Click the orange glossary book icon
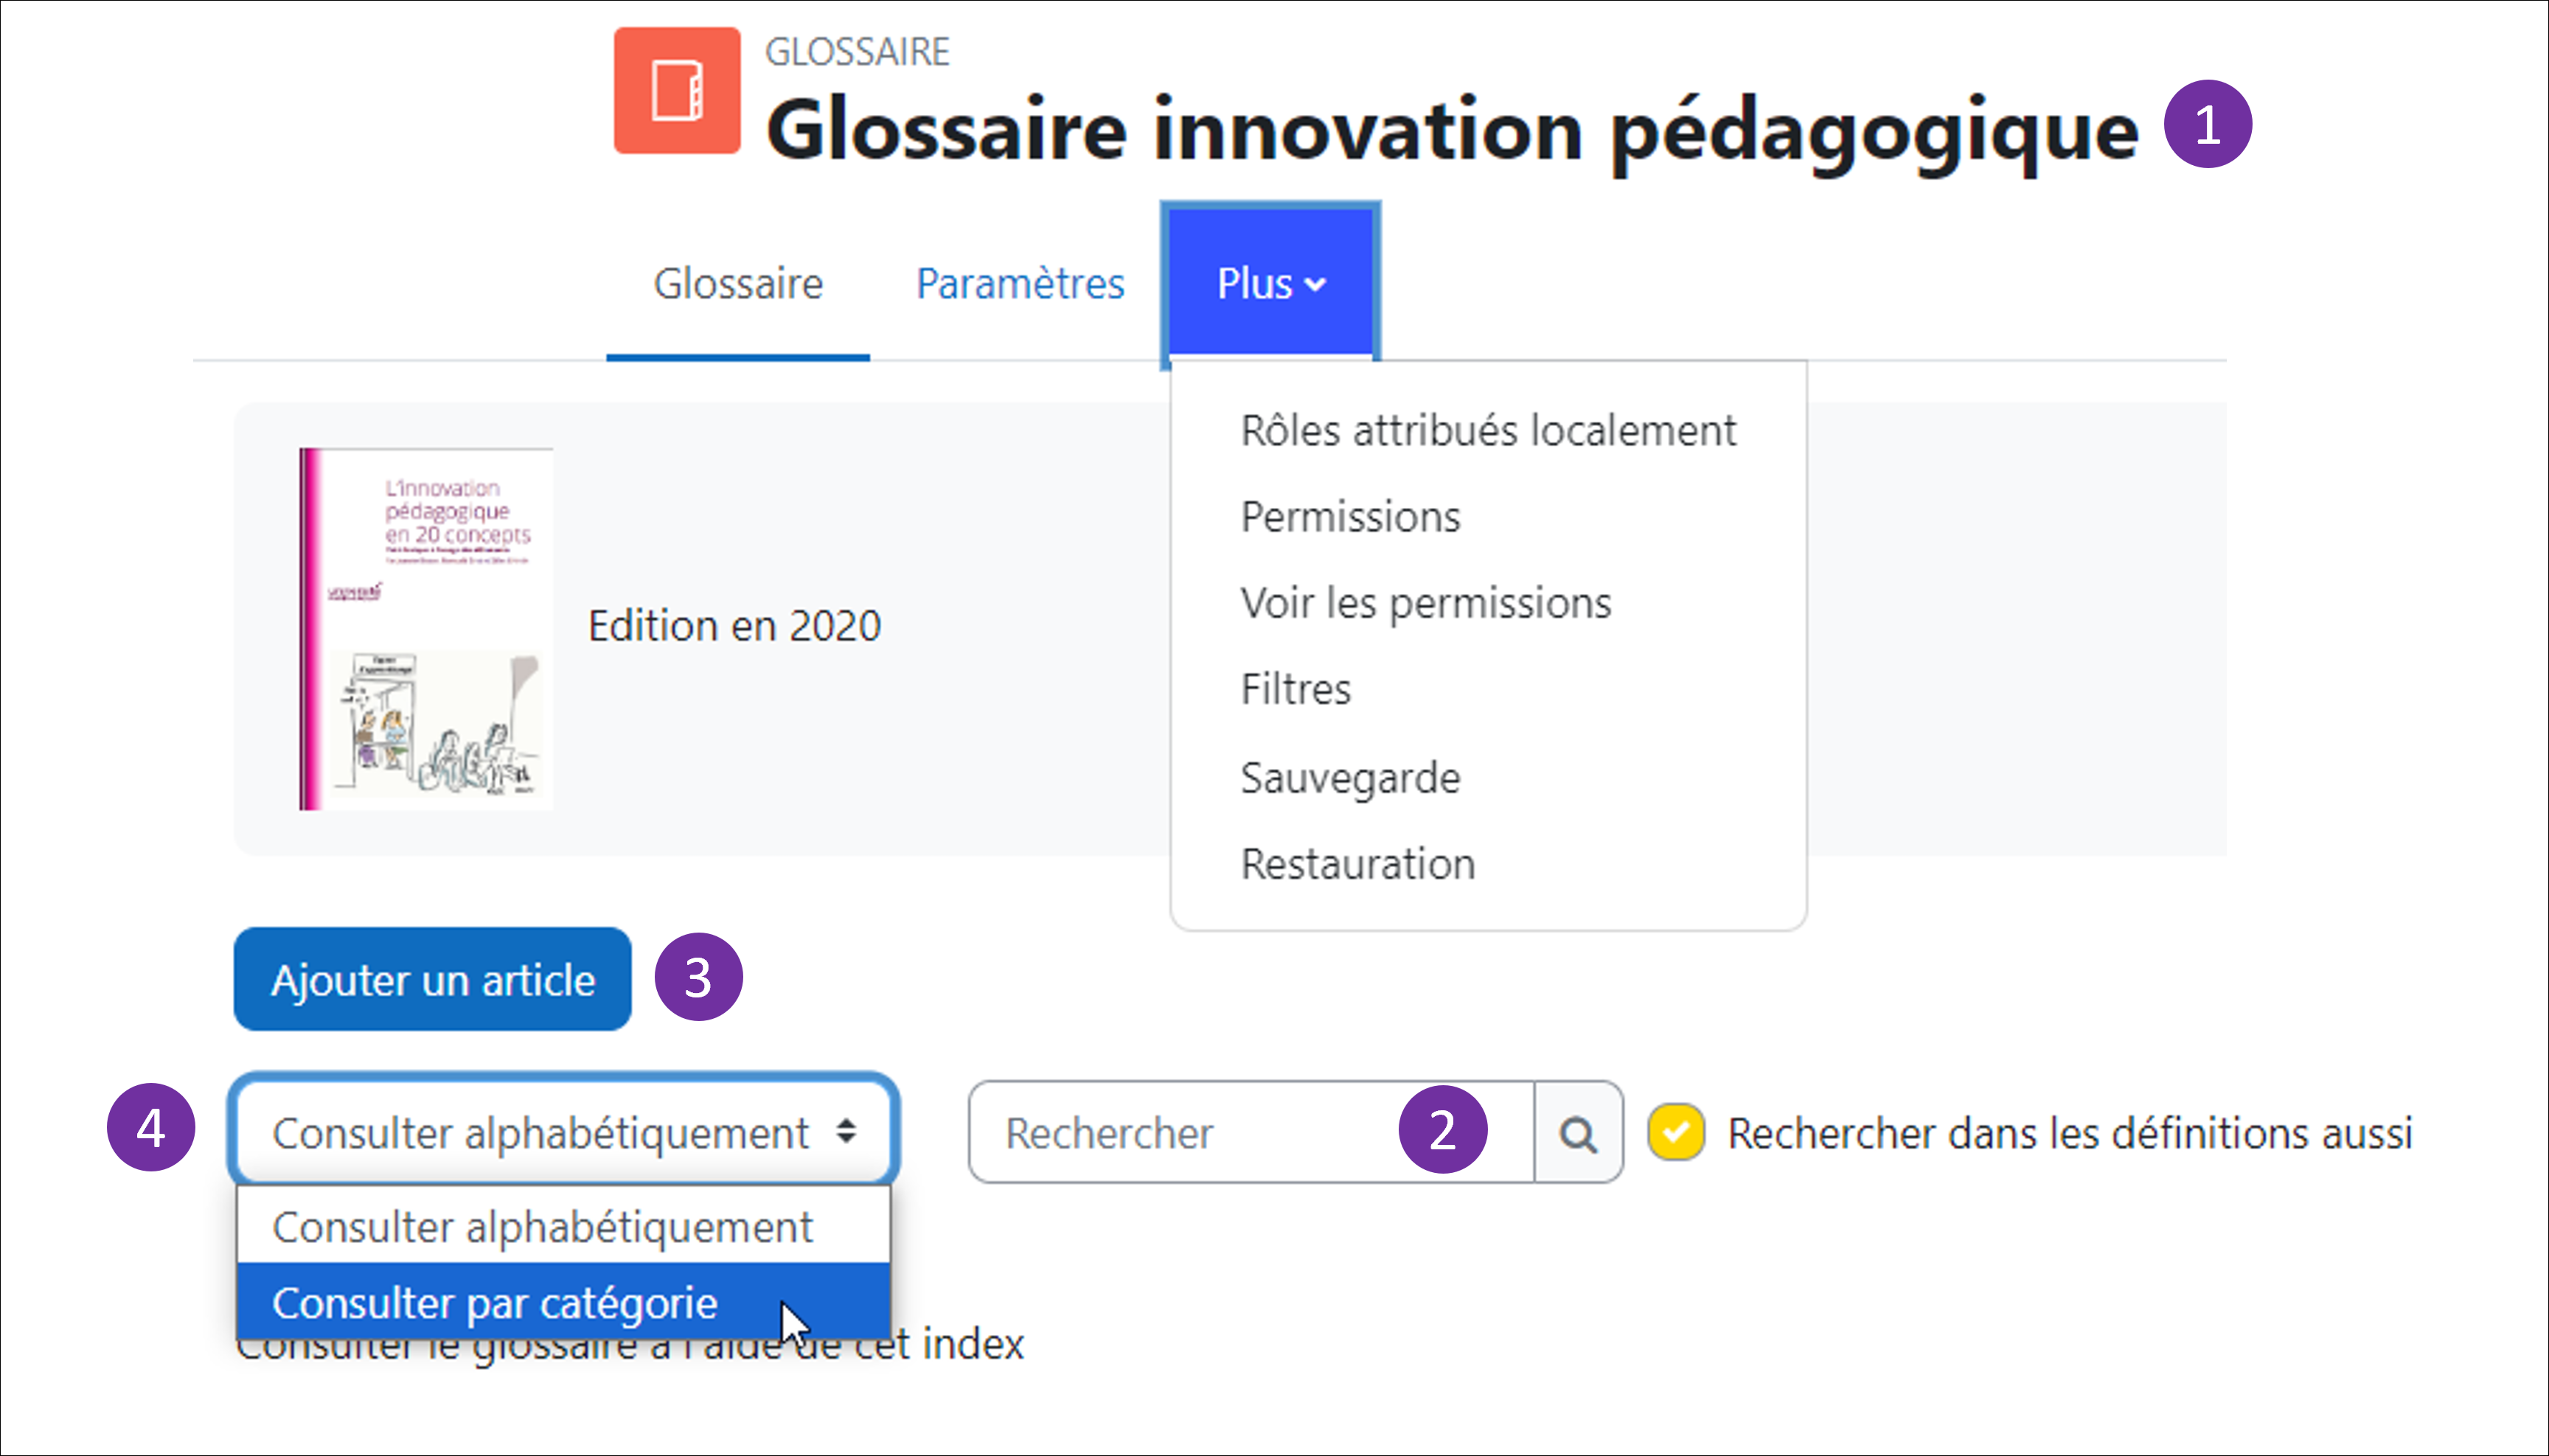 pyautogui.click(x=677, y=91)
